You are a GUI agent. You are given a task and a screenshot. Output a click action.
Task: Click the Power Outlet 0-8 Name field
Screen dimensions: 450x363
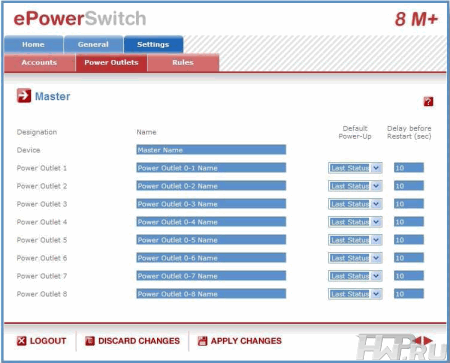click(x=211, y=294)
